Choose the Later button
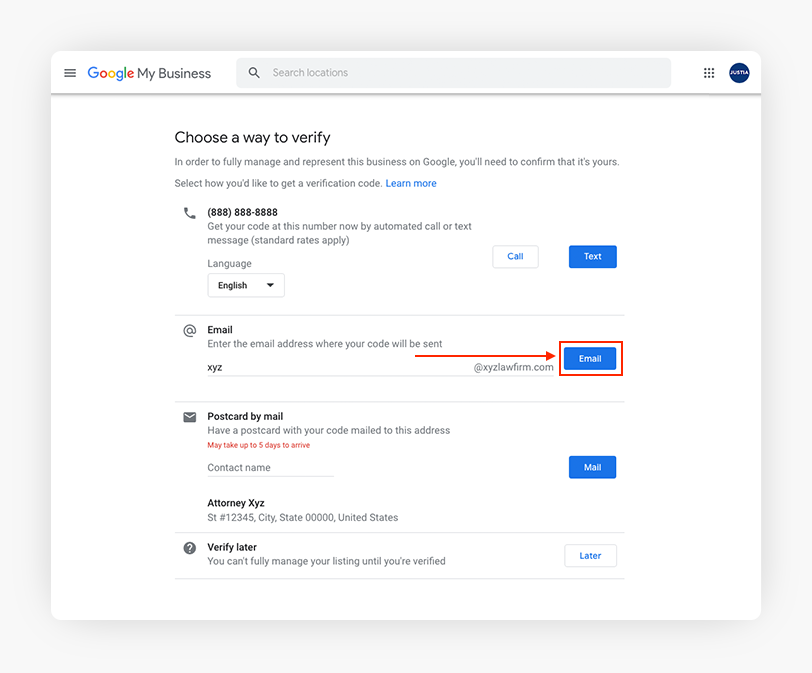The height and width of the screenshot is (673, 812). pos(590,556)
